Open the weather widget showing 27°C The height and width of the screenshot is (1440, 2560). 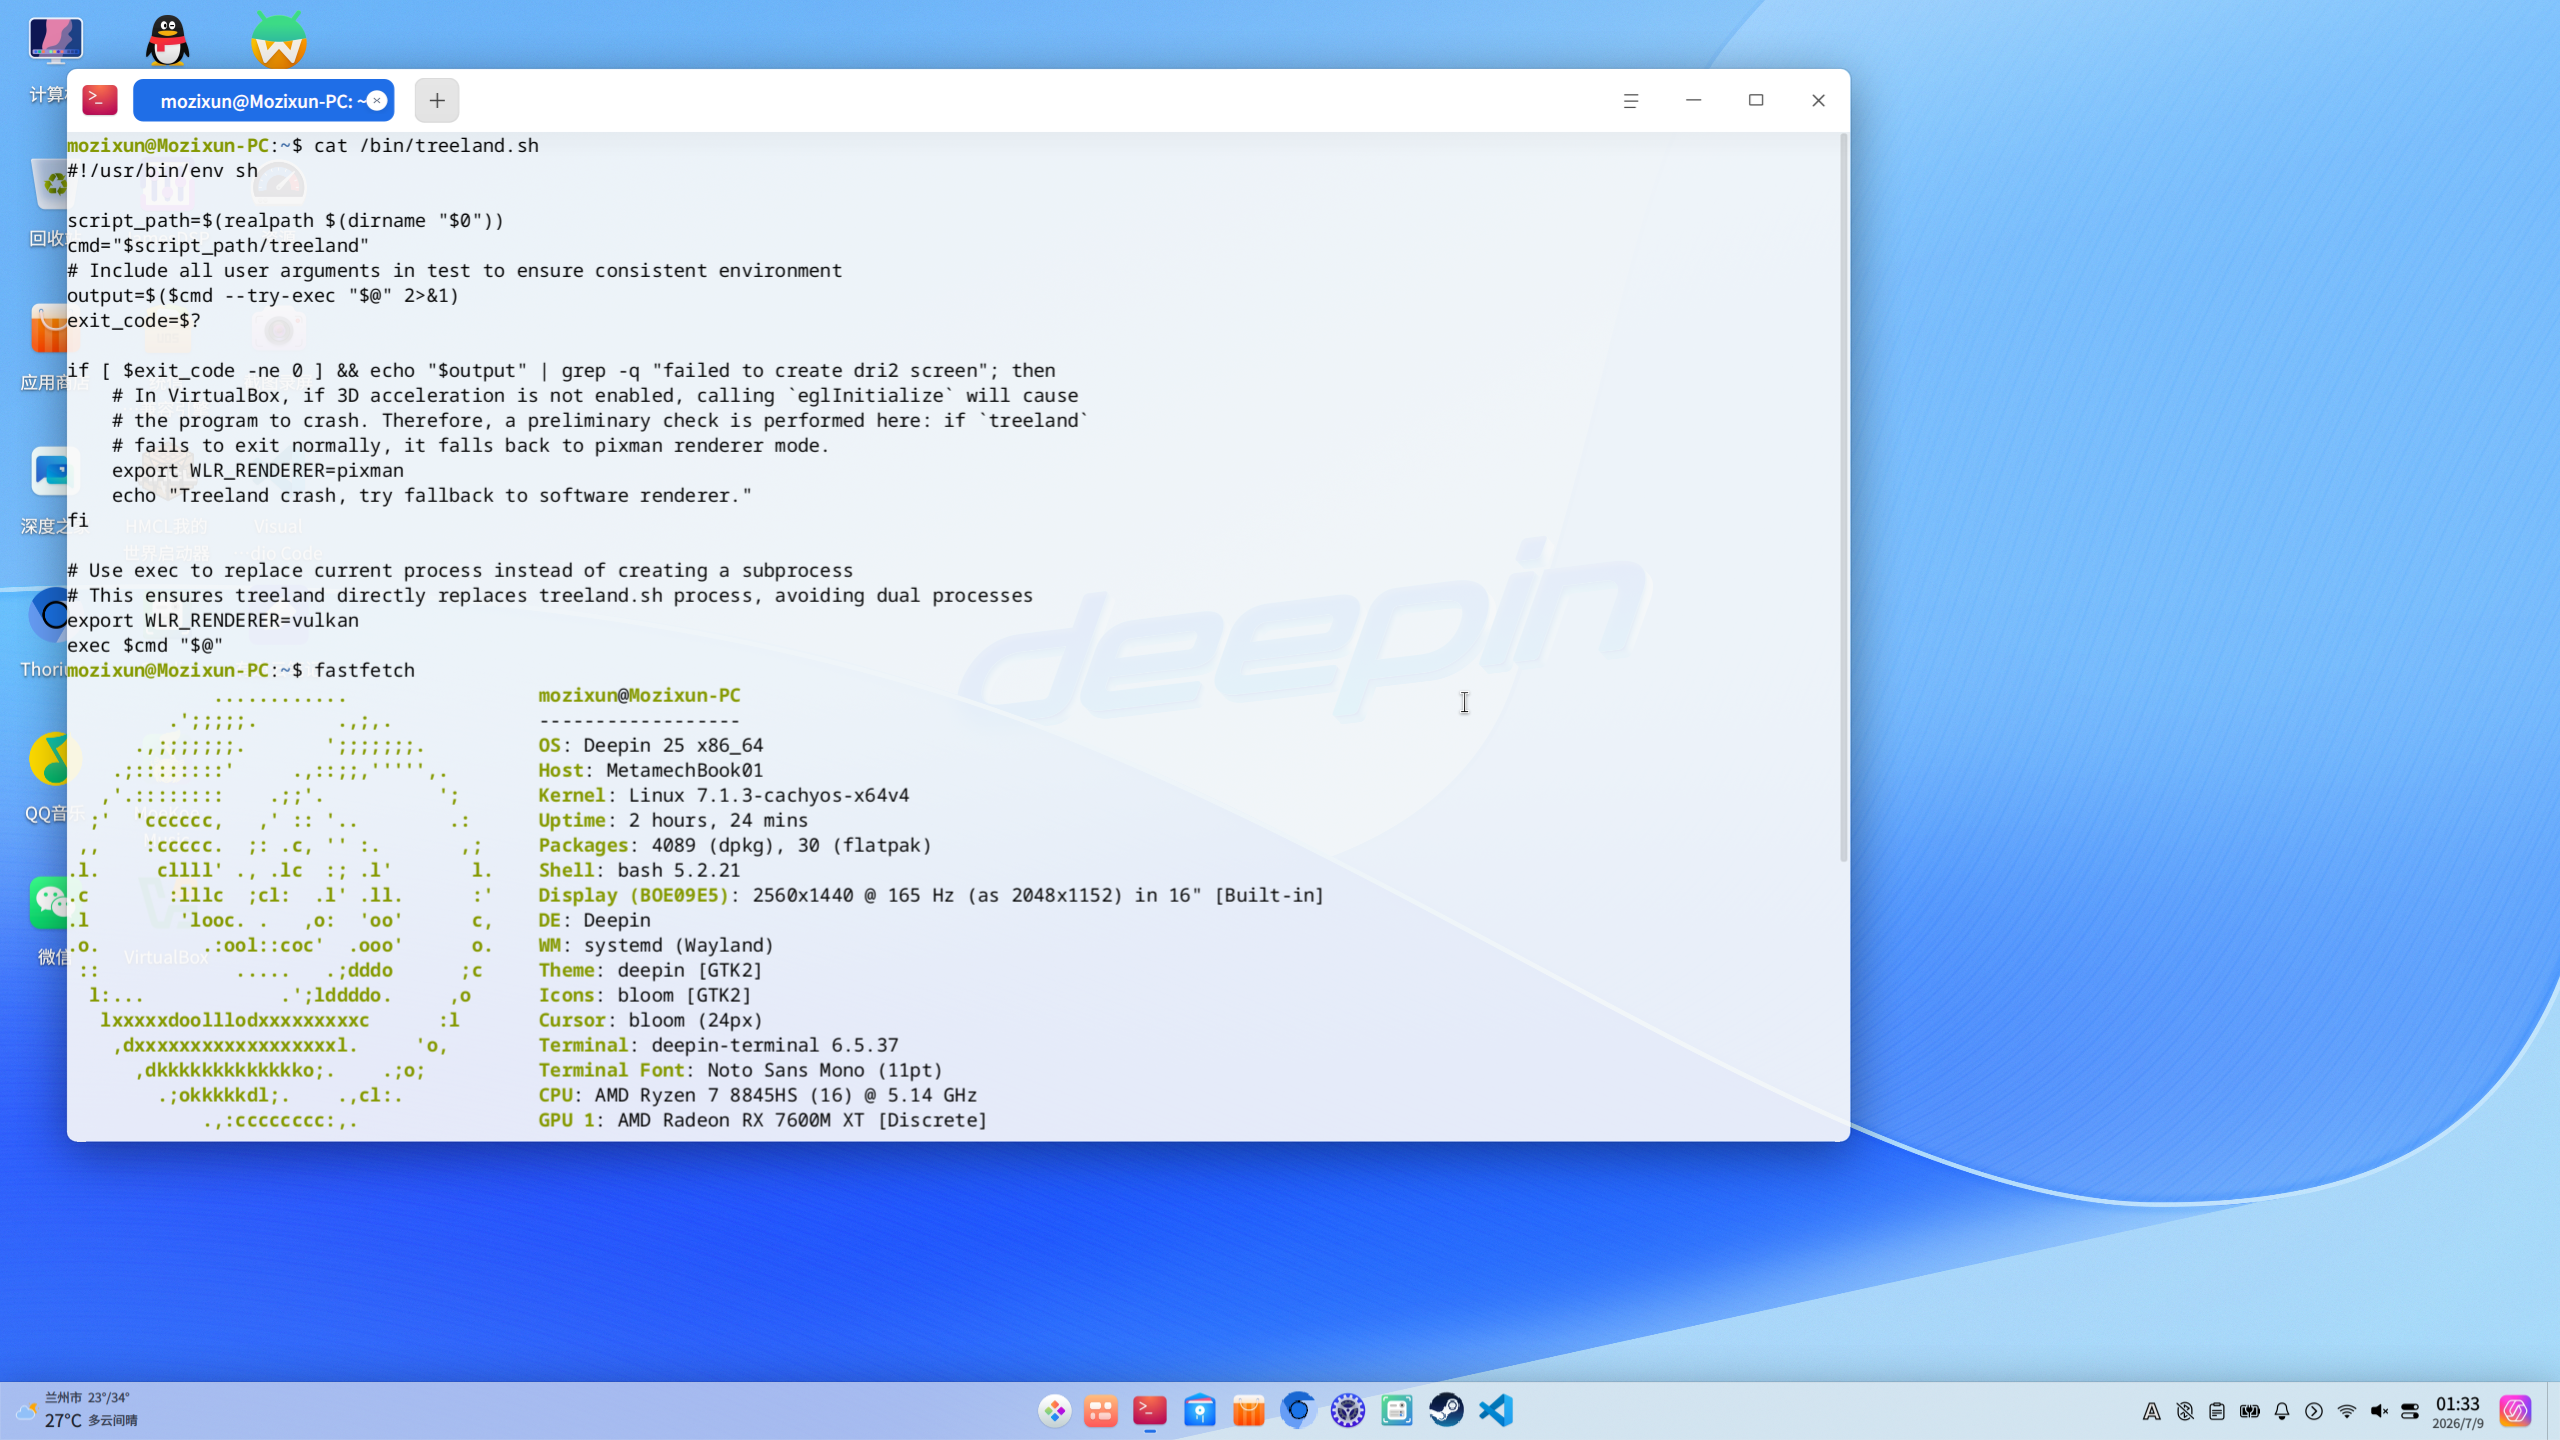click(78, 1410)
